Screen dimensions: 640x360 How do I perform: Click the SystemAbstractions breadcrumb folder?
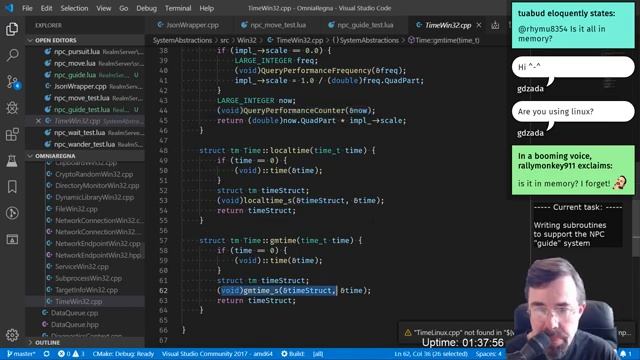(182, 40)
